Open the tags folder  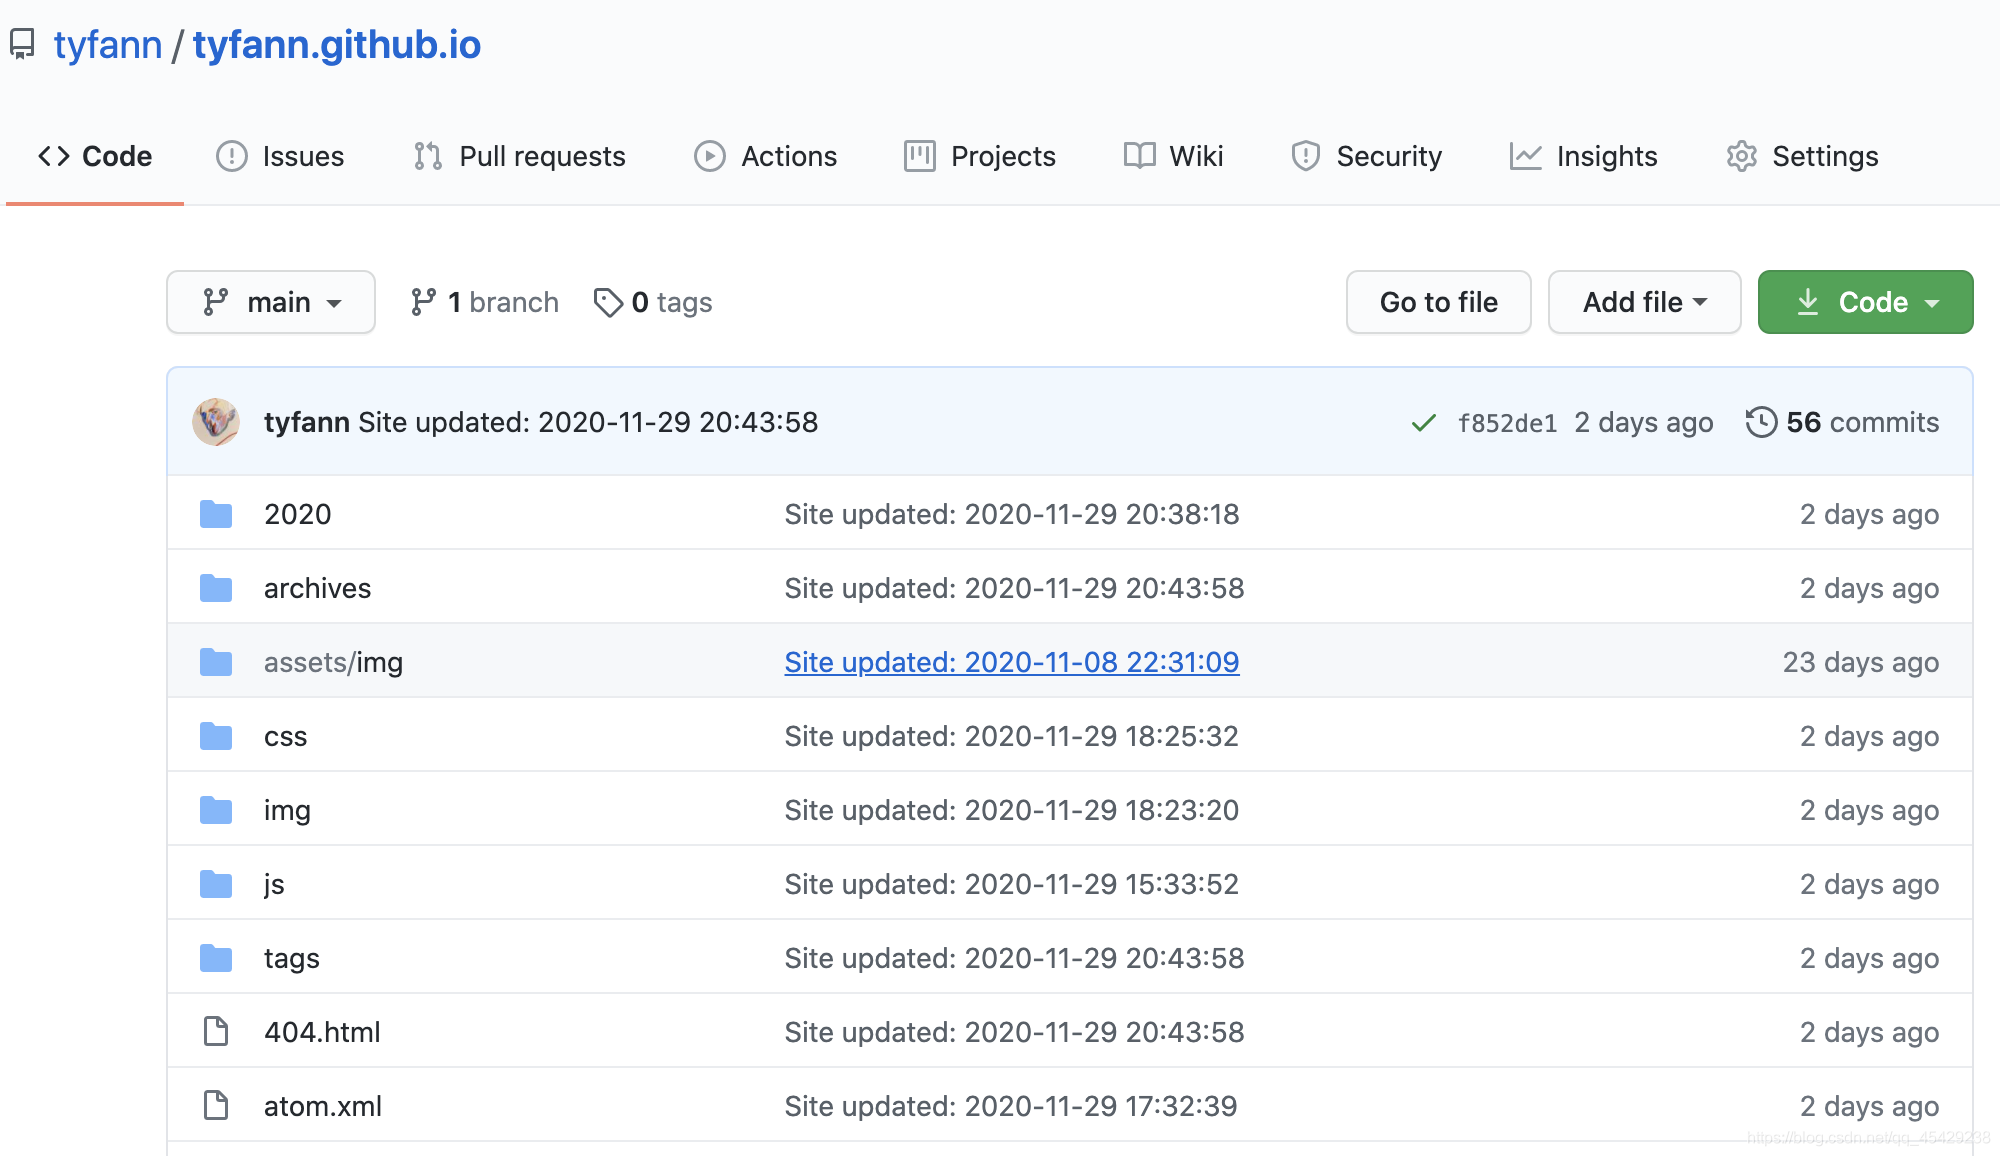pos(291,958)
